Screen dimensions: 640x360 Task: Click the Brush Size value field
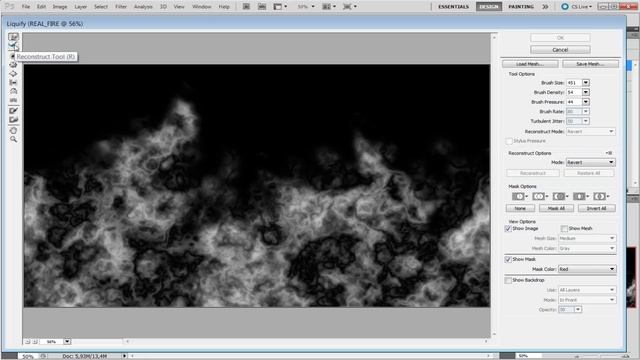(573, 82)
